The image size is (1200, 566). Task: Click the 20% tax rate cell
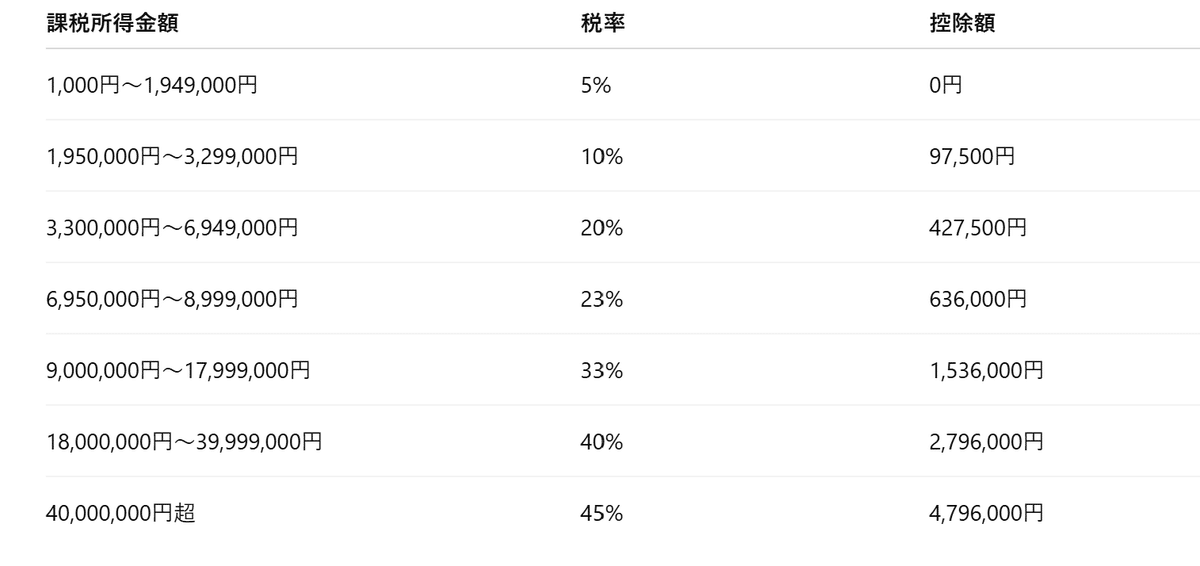tap(601, 228)
